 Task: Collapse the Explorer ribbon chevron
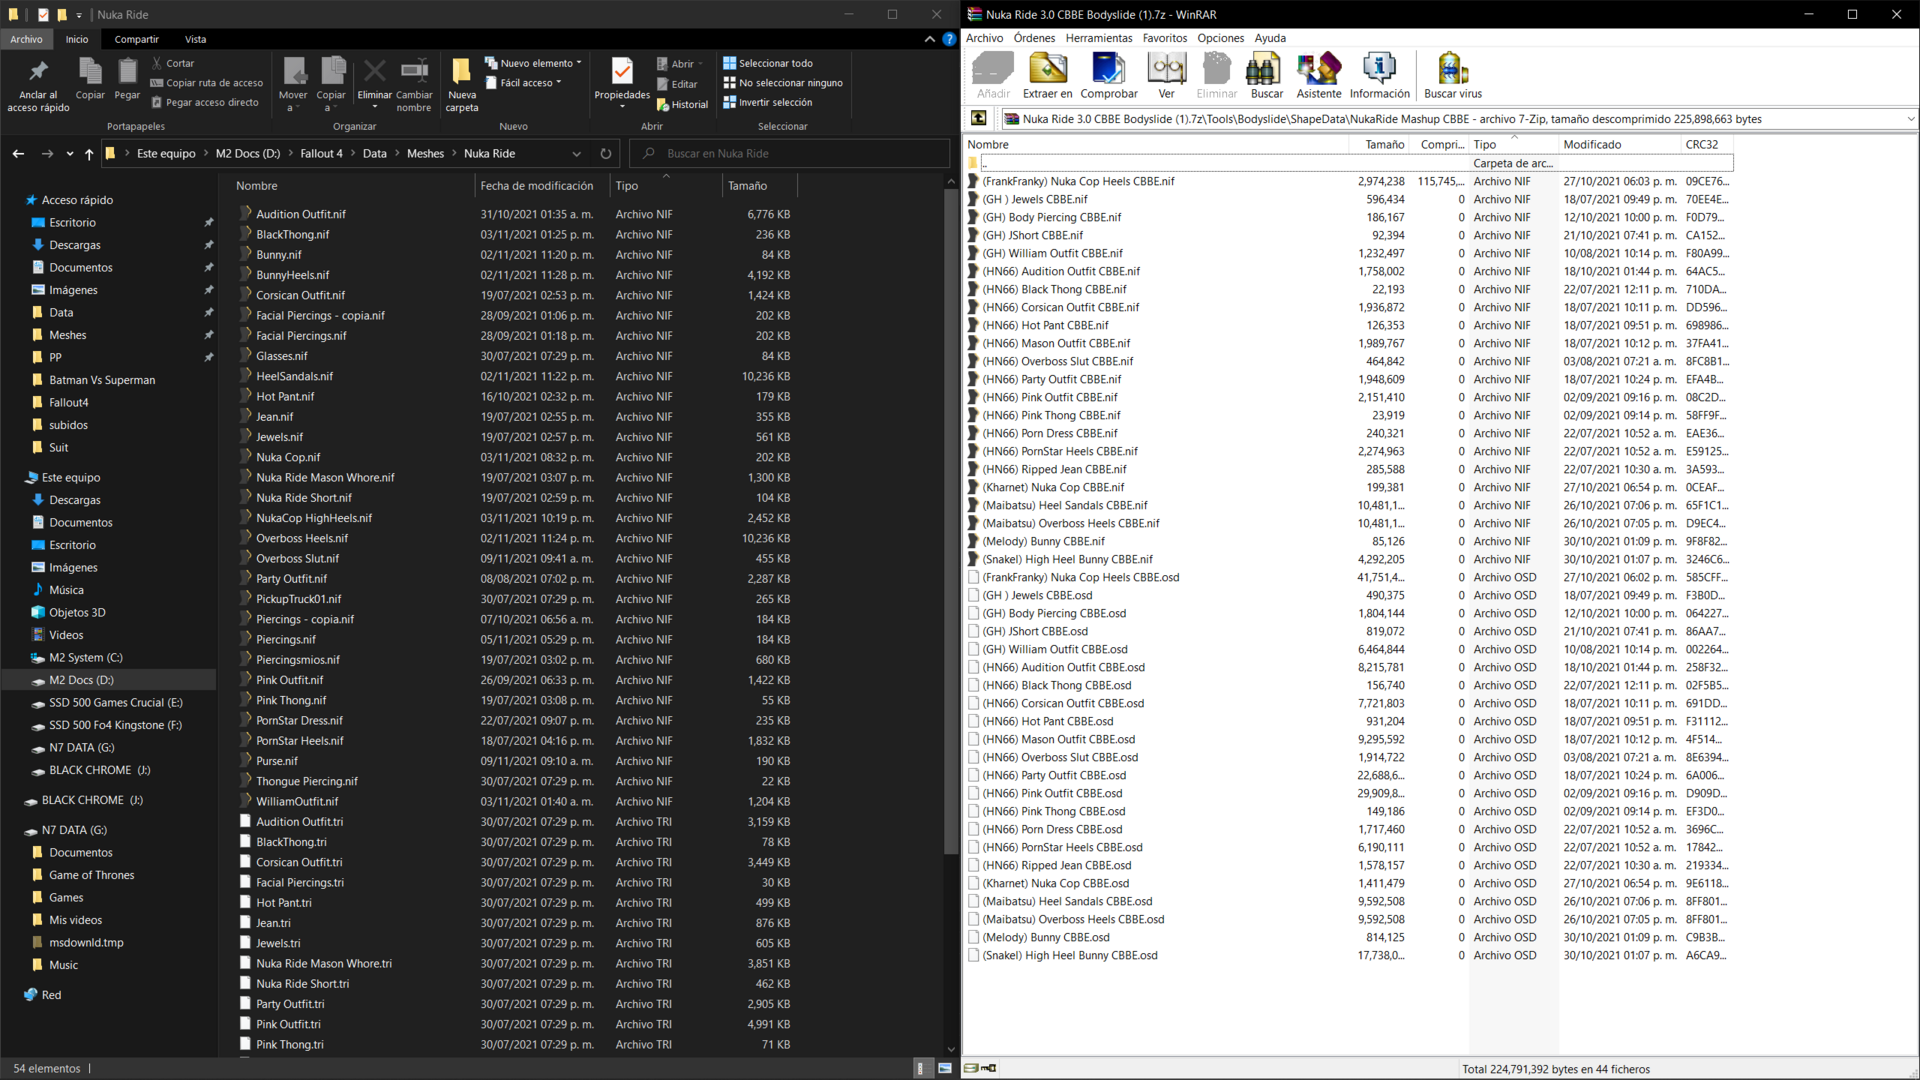pyautogui.click(x=929, y=39)
